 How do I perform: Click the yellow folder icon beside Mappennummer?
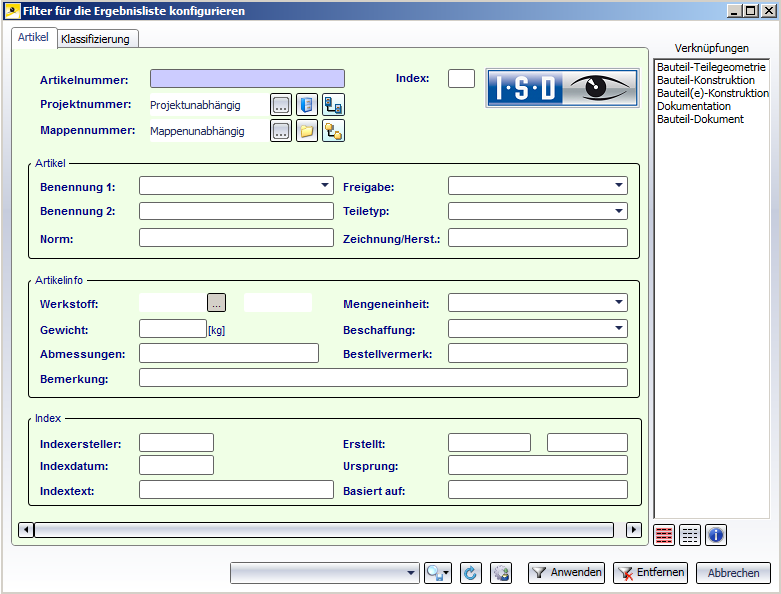pyautogui.click(x=307, y=131)
